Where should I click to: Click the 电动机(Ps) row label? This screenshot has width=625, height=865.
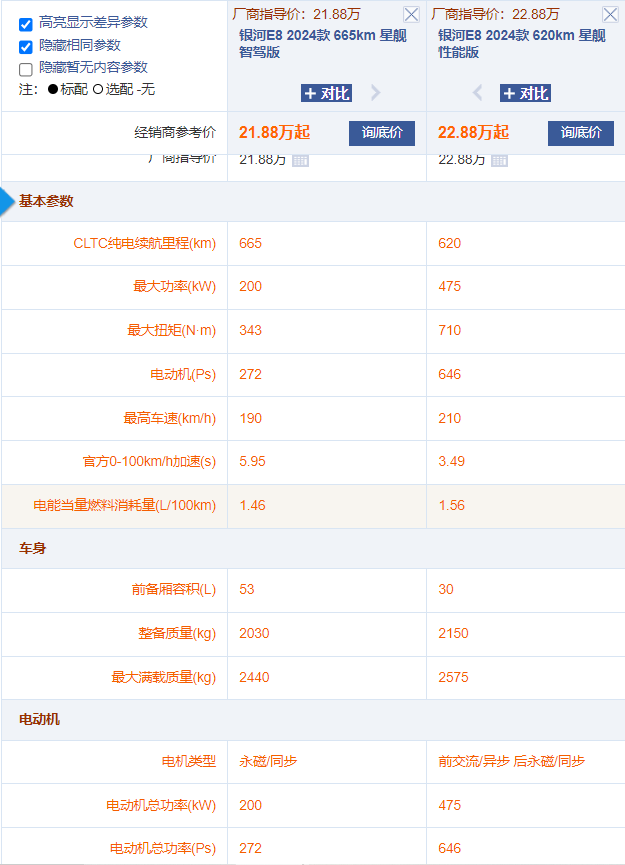pos(183,375)
